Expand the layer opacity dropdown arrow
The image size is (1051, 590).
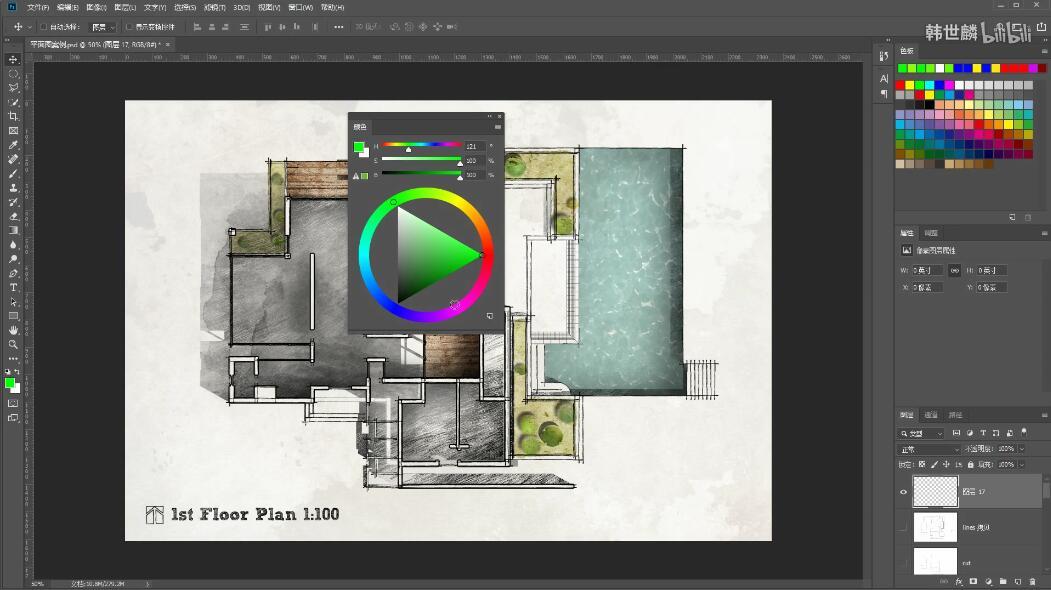coord(1022,449)
